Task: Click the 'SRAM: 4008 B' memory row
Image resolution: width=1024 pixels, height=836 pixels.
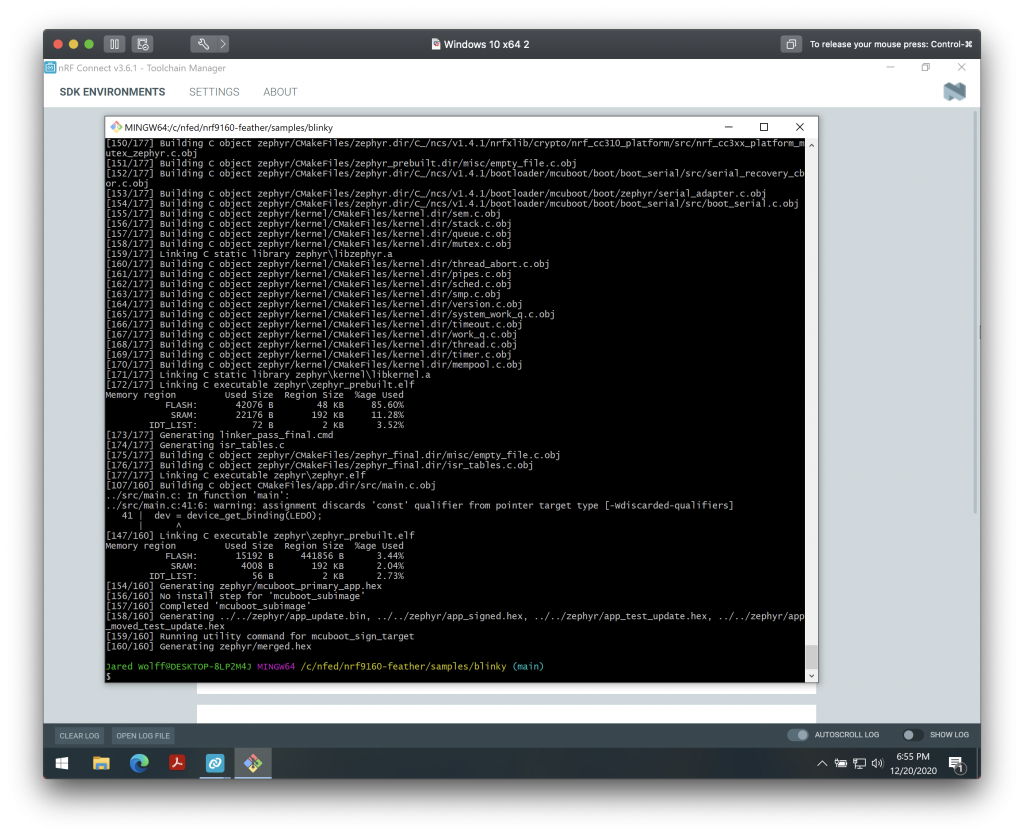Action: point(287,566)
